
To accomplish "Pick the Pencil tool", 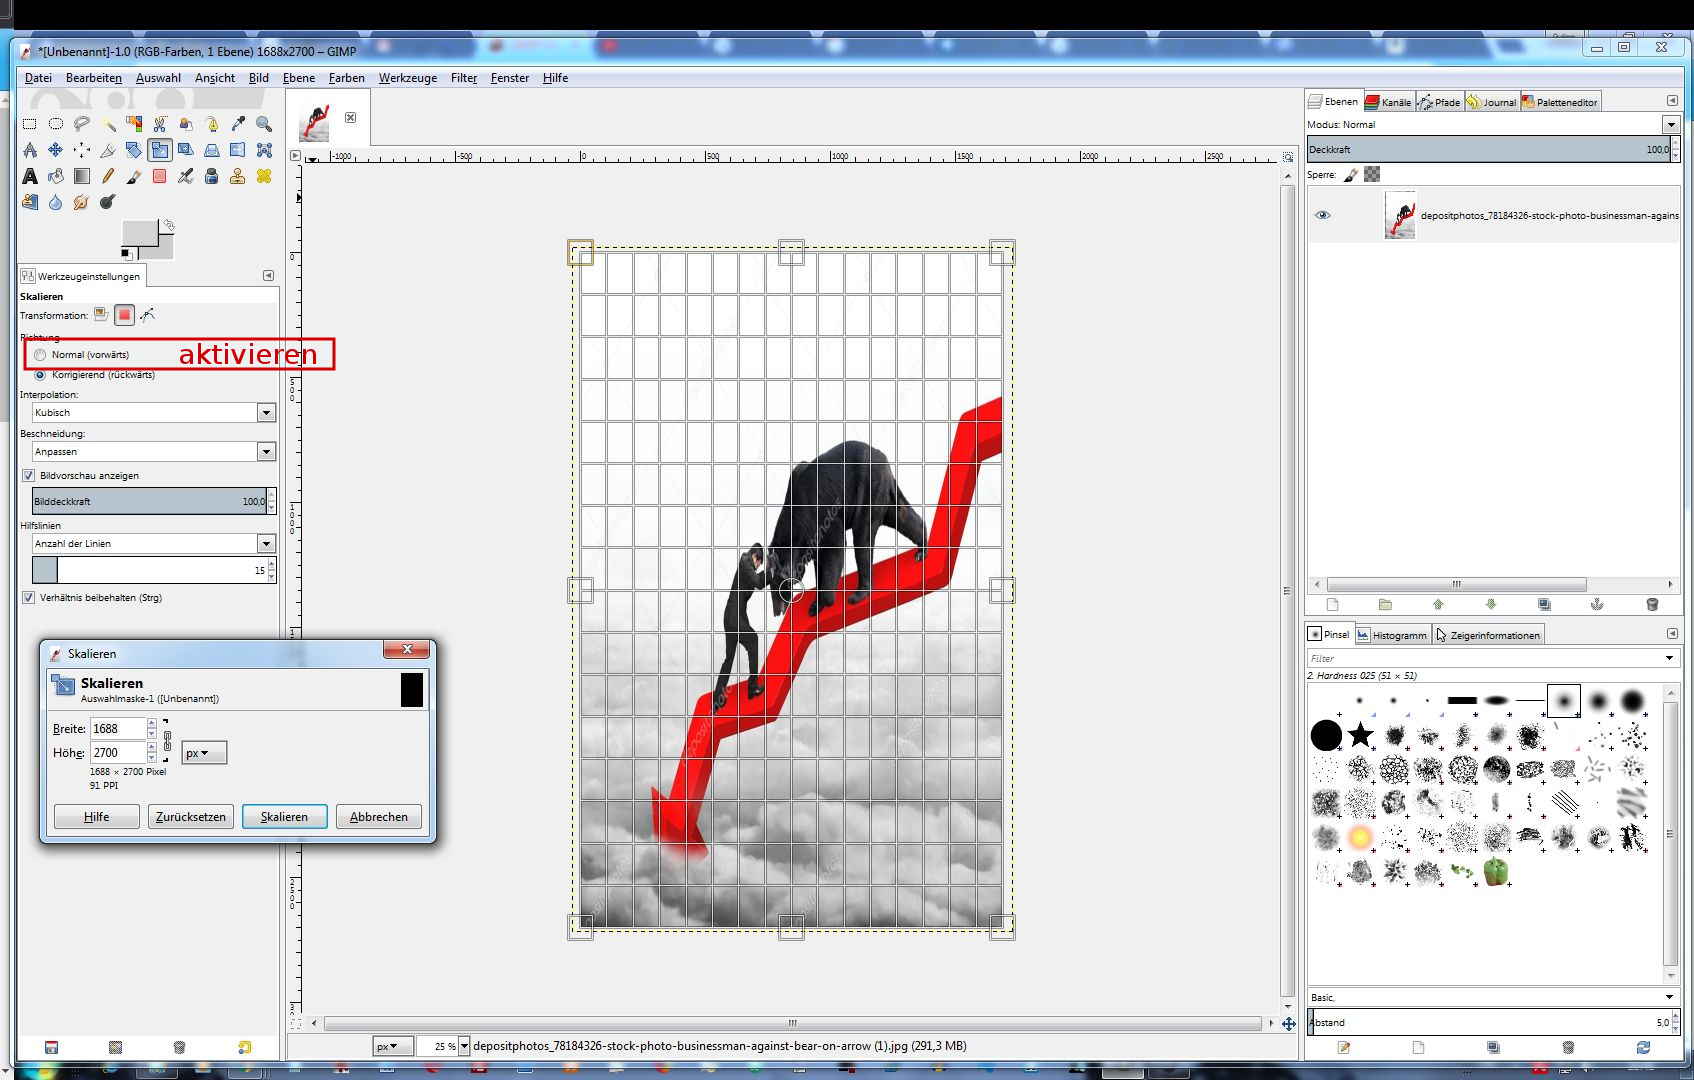I will 108,177.
